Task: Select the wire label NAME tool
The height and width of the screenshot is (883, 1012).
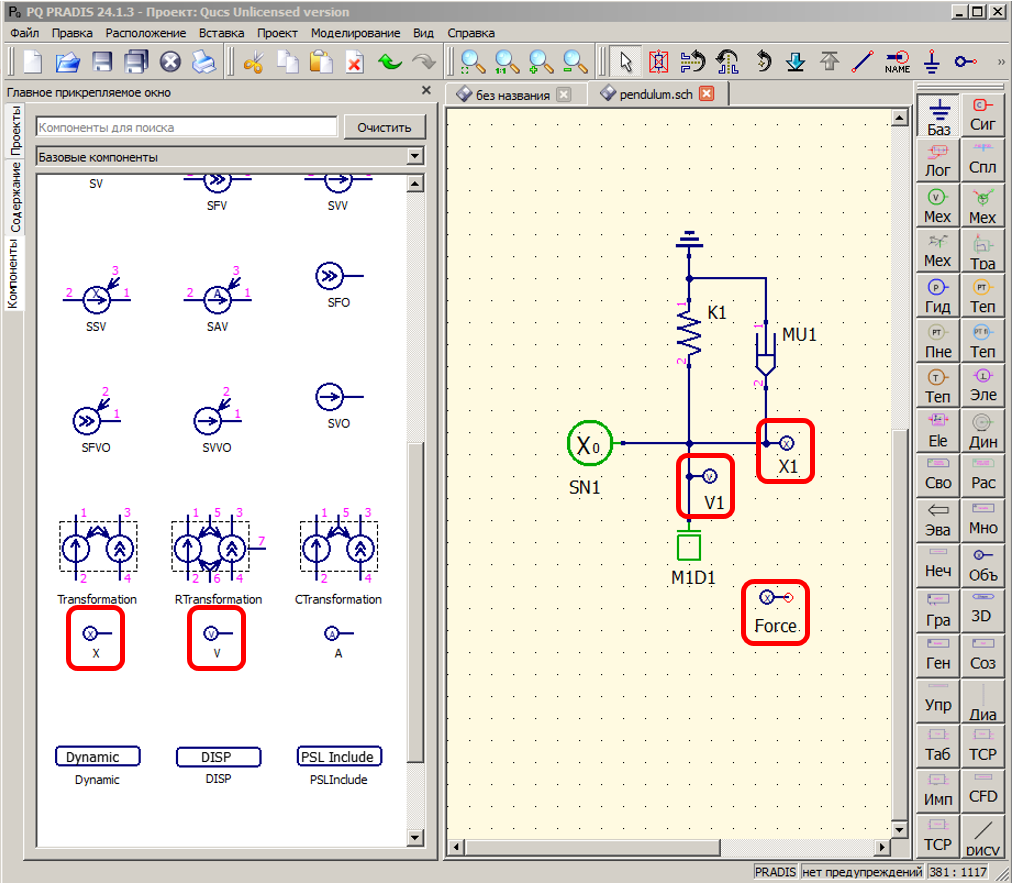Action: click(897, 61)
